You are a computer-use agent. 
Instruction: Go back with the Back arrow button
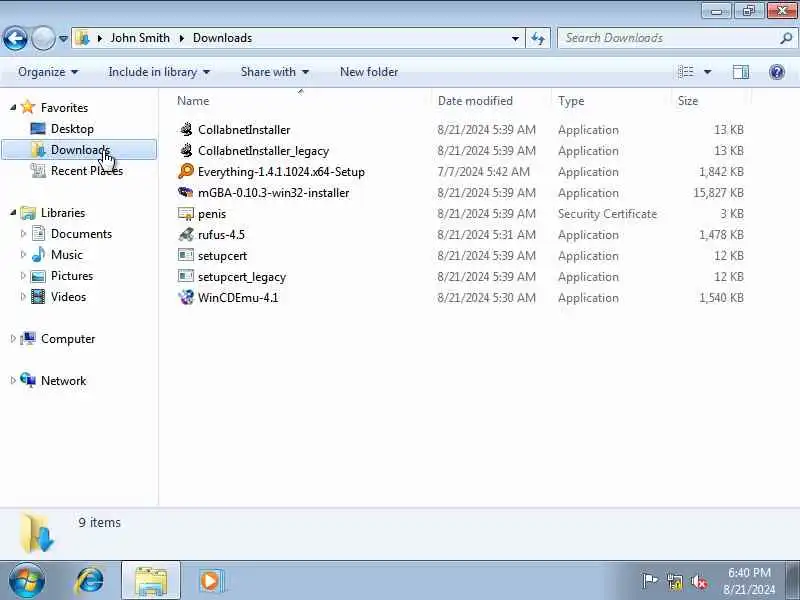tap(15, 38)
